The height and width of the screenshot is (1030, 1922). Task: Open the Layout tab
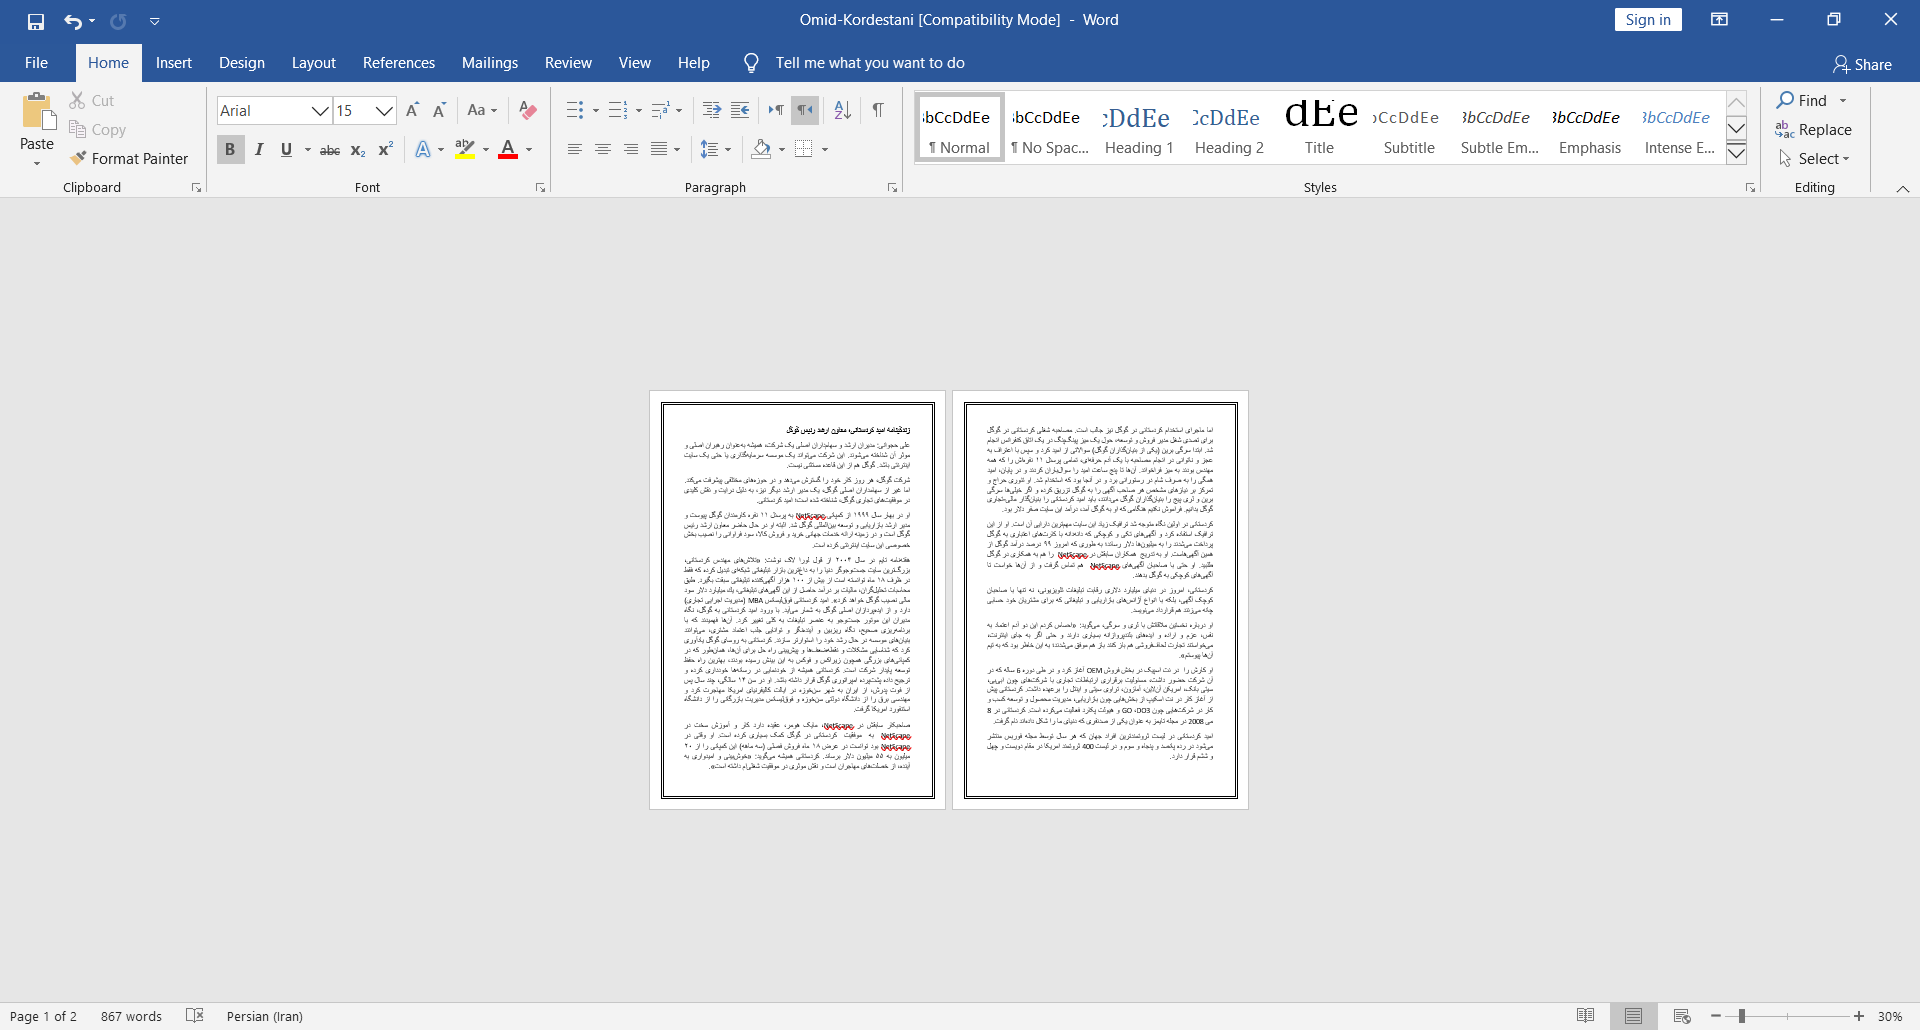[314, 63]
